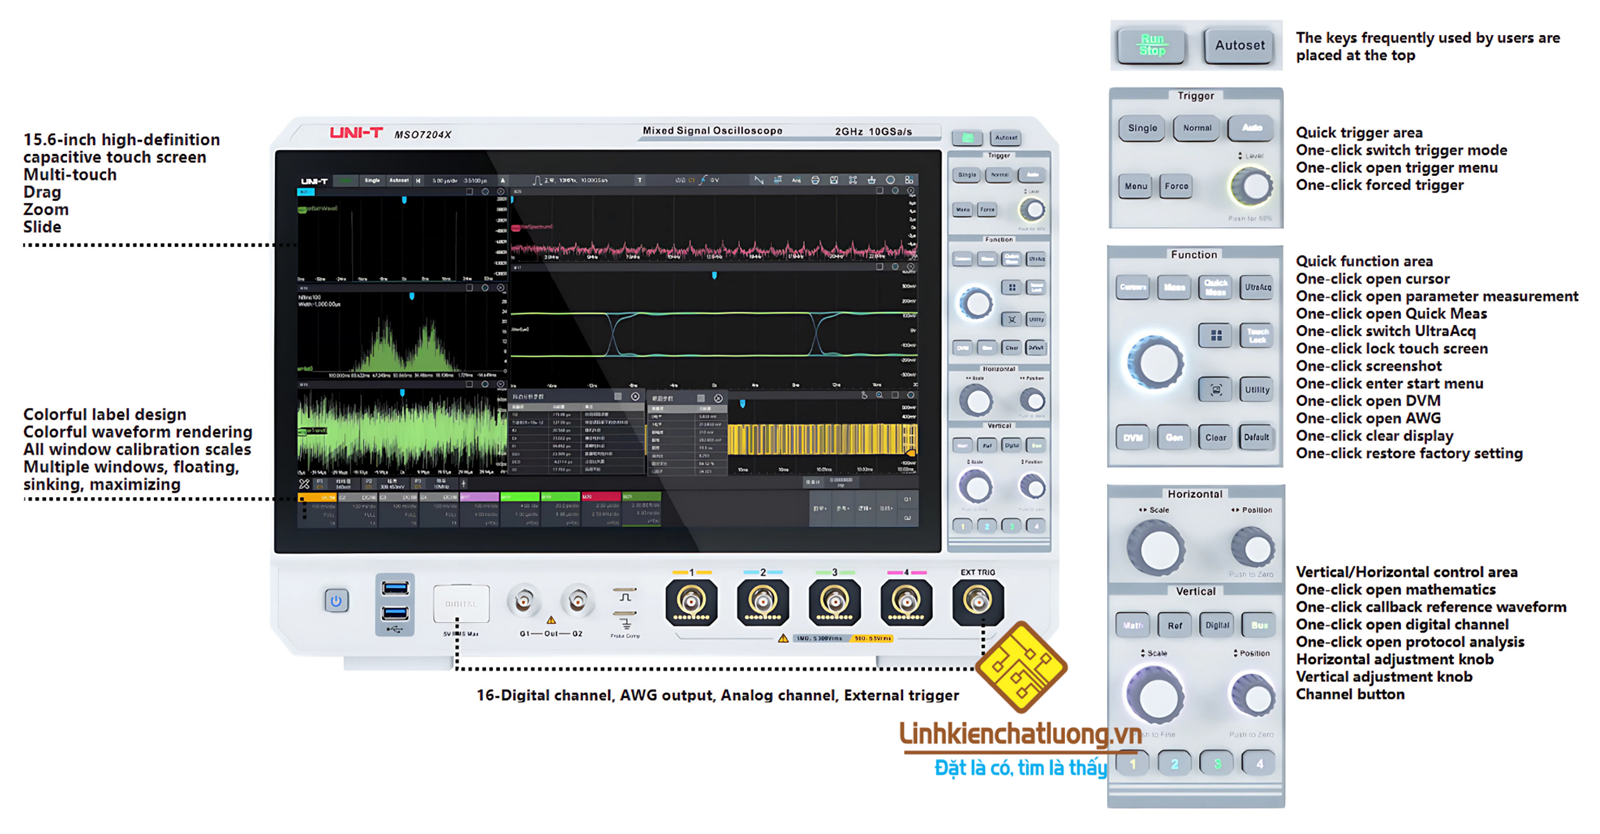Screen dimensions: 1600x834
Task: Click the enlarged Vertical Scale knob
Action: [x=1155, y=696]
